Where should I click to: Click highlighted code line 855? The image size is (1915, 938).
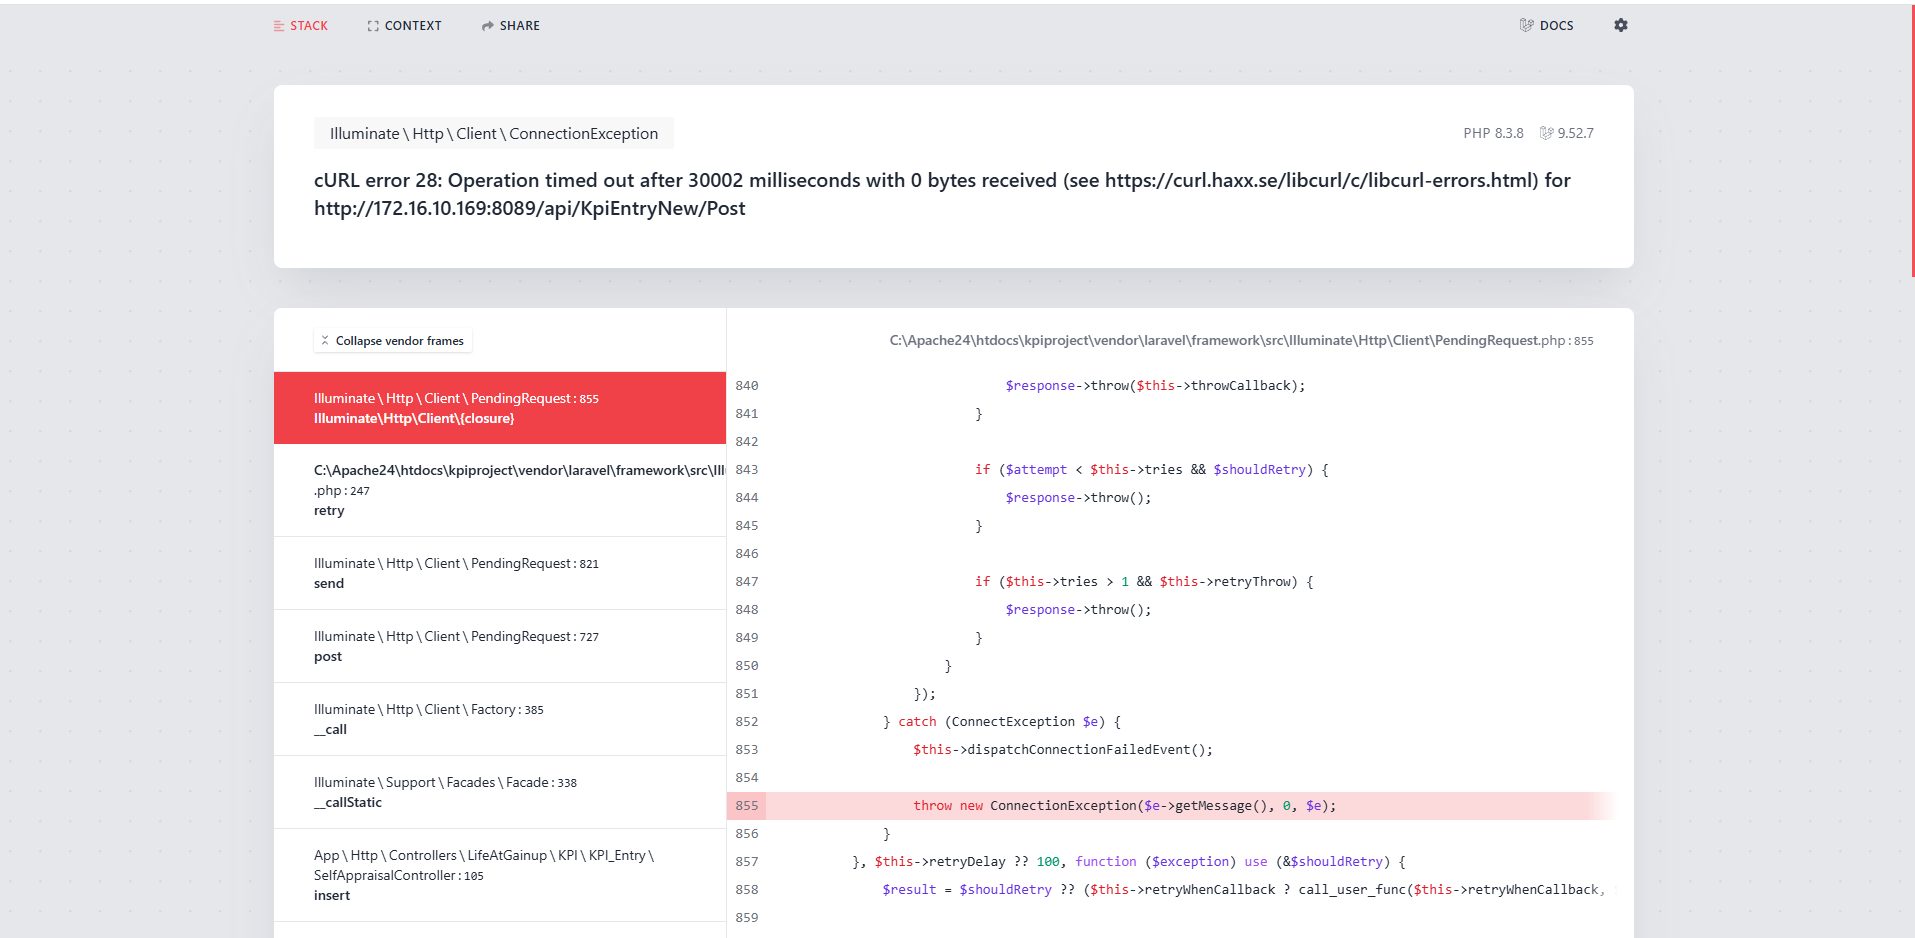pyautogui.click(x=1124, y=806)
